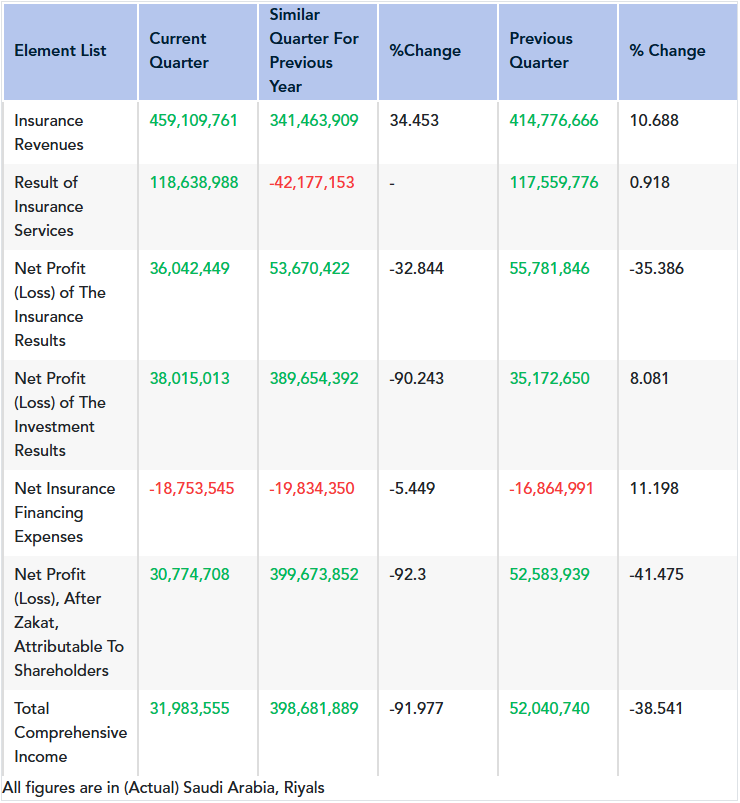Viewport: 740px width, 803px height.
Task: Select the Total Comprehensive Income row label
Action: (x=70, y=732)
